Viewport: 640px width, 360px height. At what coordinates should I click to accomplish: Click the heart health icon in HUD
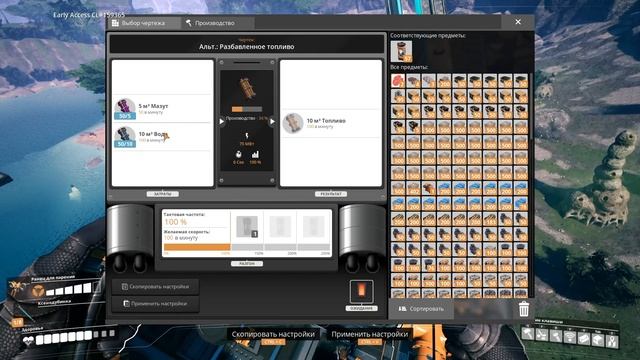point(28,340)
